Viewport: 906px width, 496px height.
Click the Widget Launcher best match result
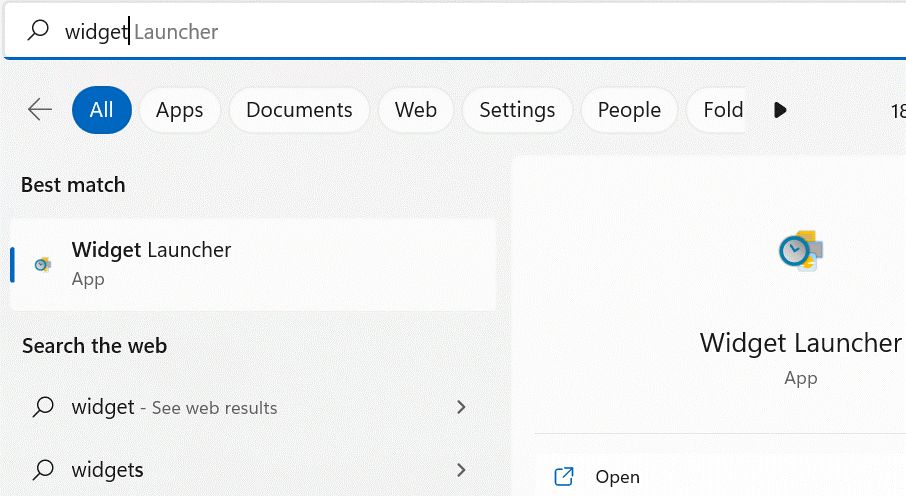point(253,264)
